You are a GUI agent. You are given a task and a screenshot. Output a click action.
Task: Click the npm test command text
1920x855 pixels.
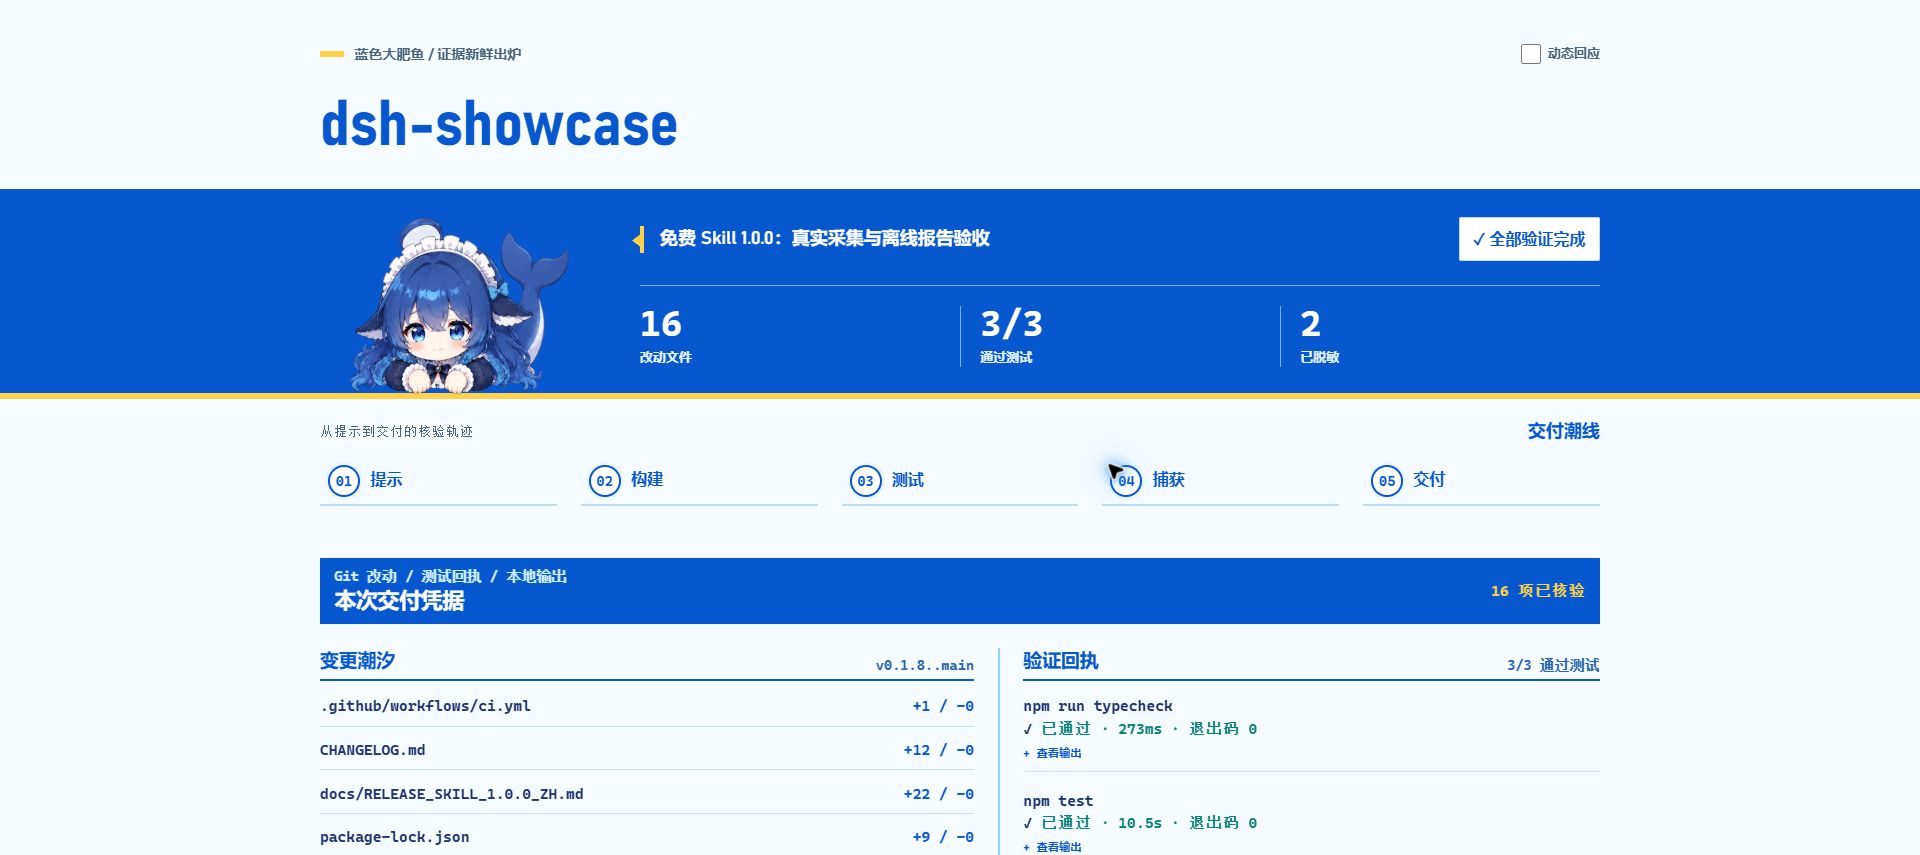point(1058,801)
